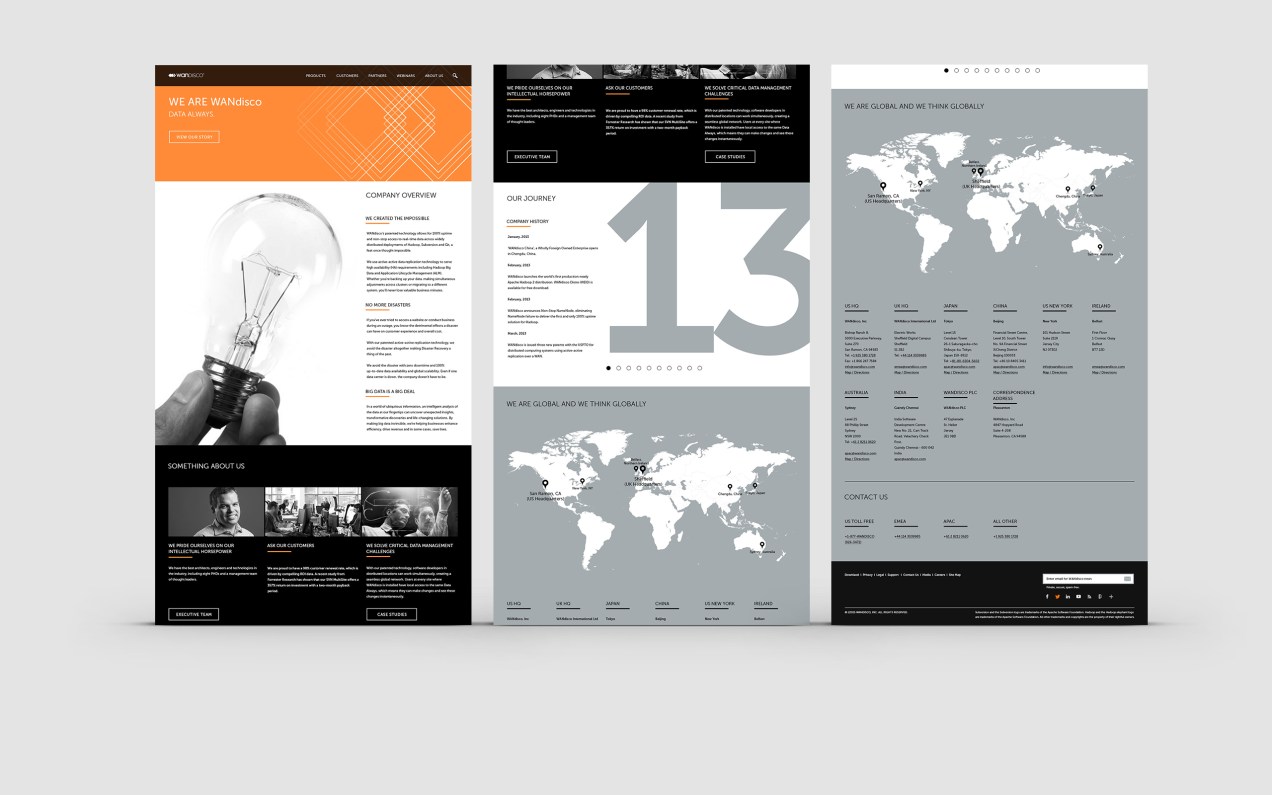Open the About Us navigation menu

point(433,76)
